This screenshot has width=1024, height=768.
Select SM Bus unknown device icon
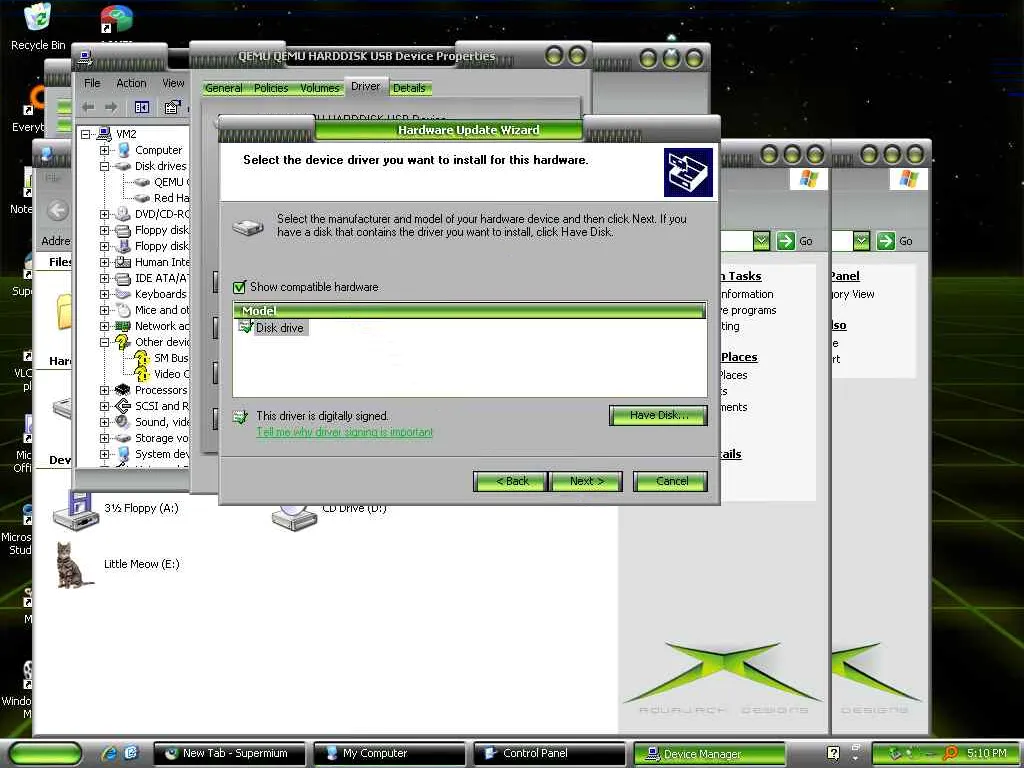142,358
